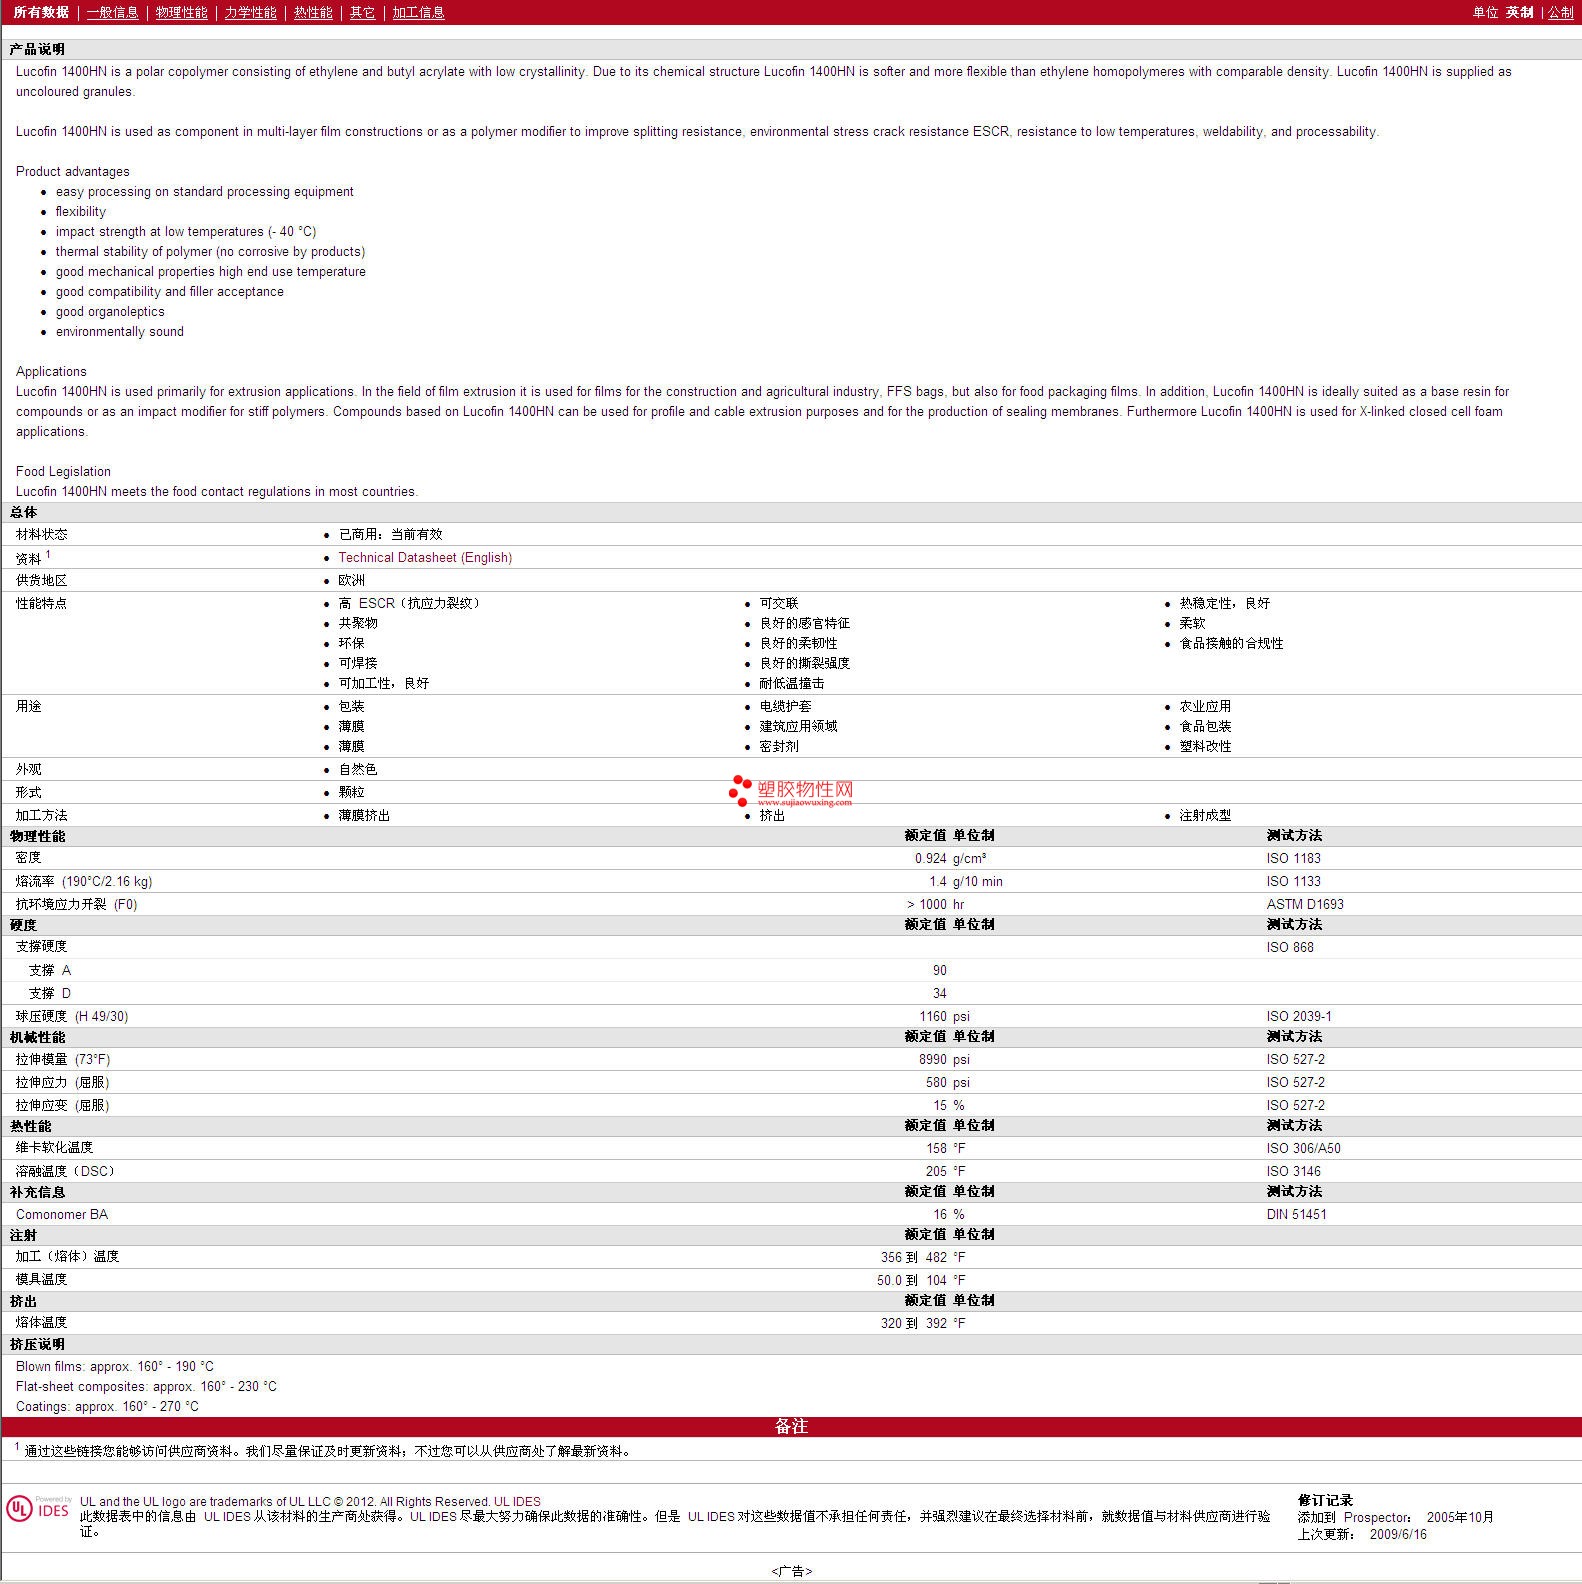Viewport: 1582px width, 1584px height.
Task: Open the 其它 tab
Action: click(x=362, y=12)
